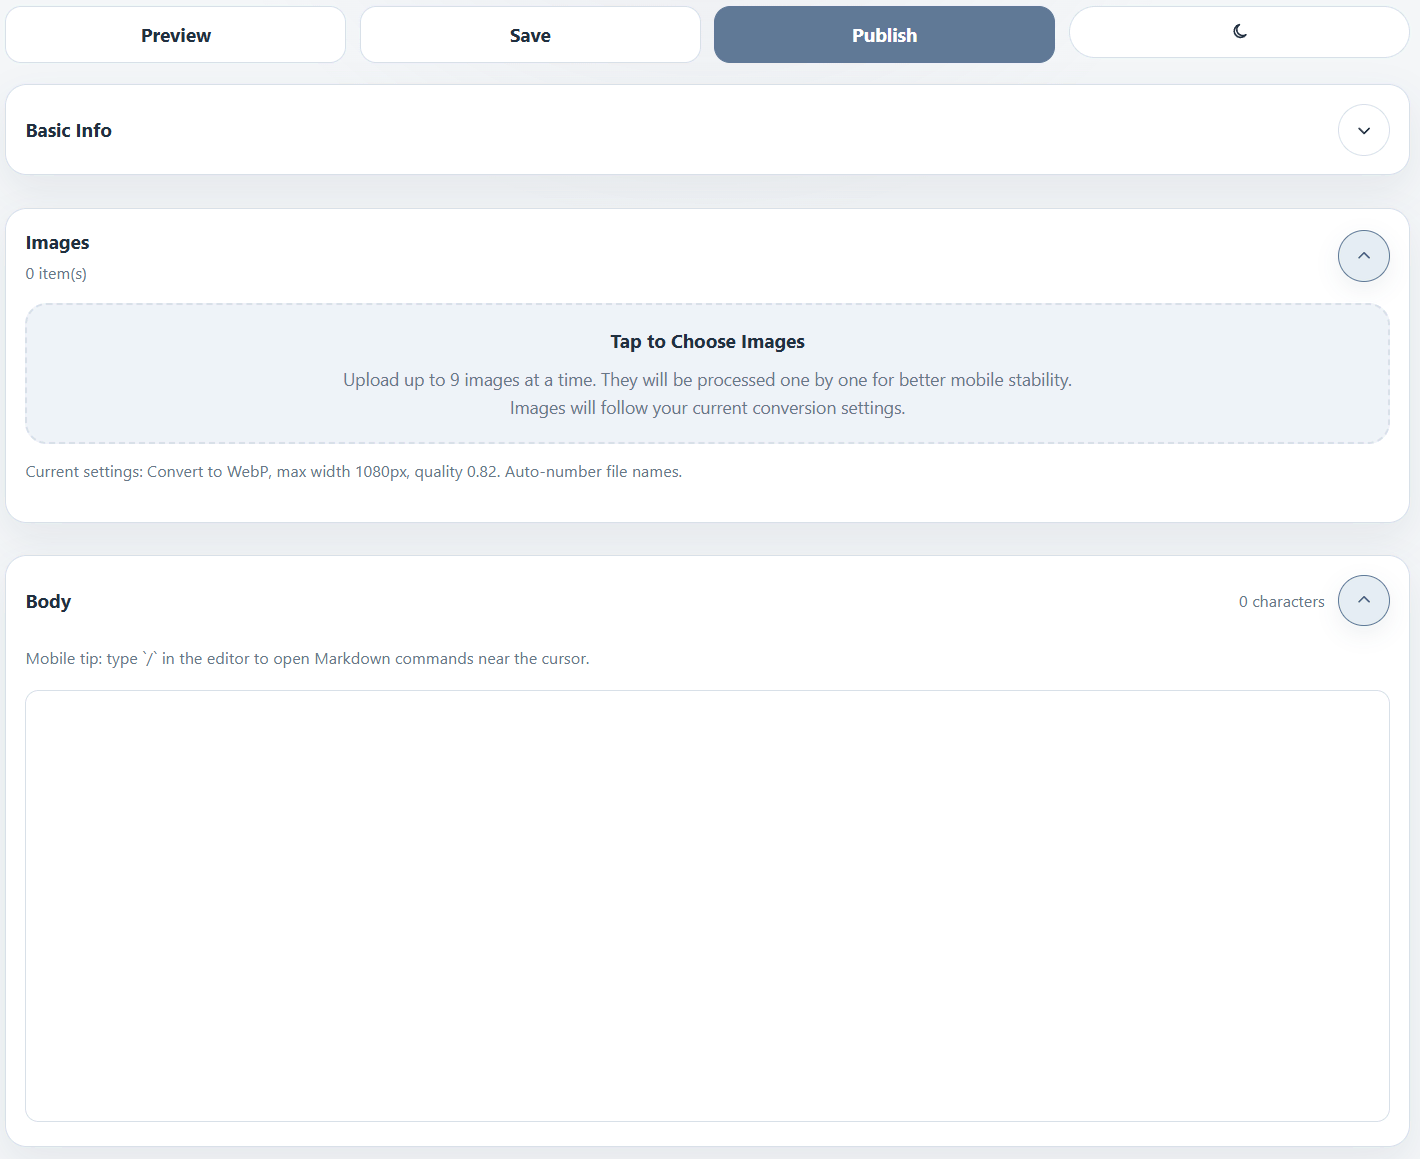Screen dimensions: 1420x1159
Task: Save the current draft
Action: click(530, 35)
